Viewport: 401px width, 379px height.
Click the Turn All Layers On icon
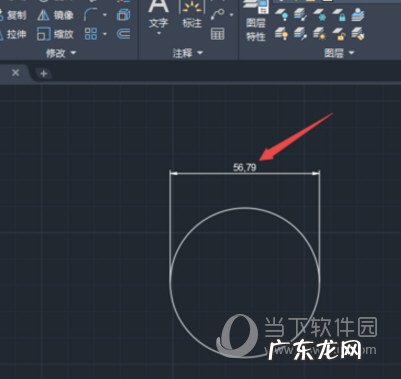point(281,34)
